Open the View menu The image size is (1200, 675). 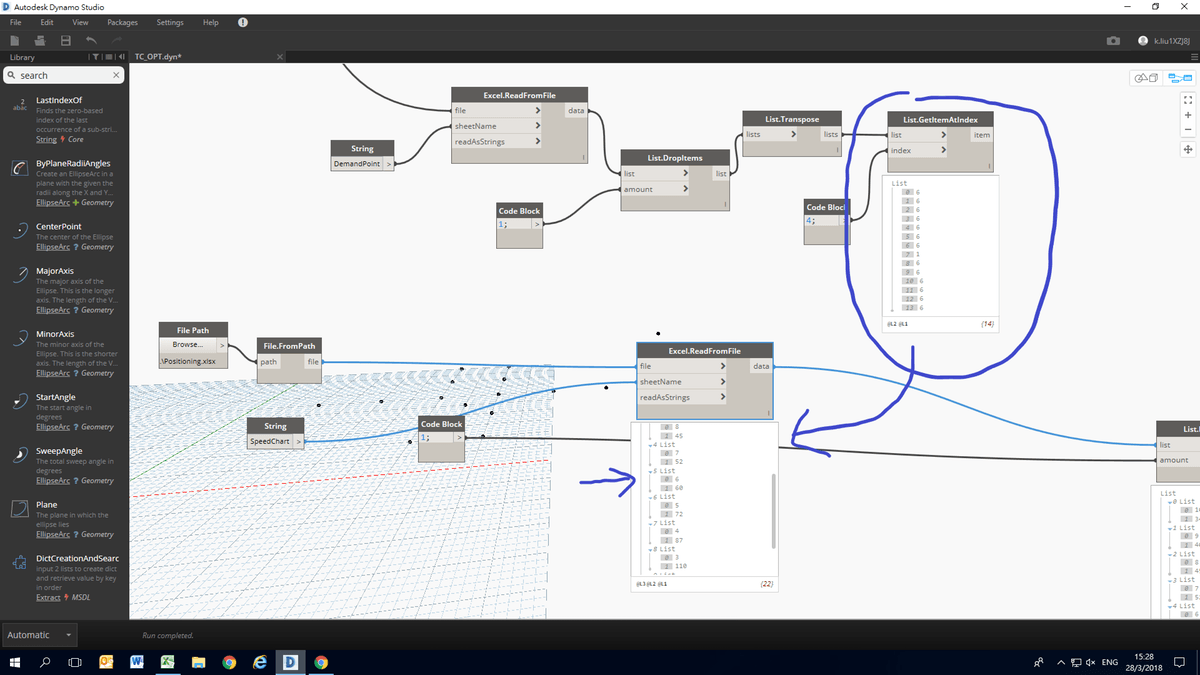point(81,22)
